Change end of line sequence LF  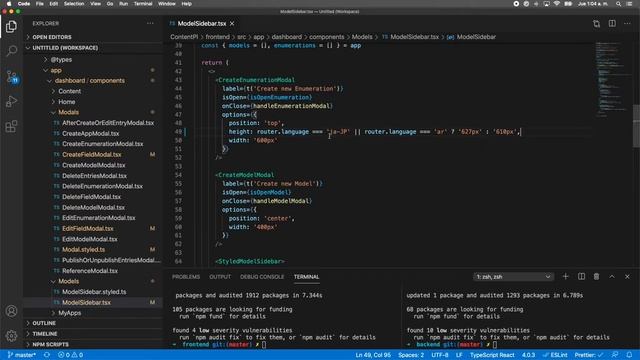(459, 355)
